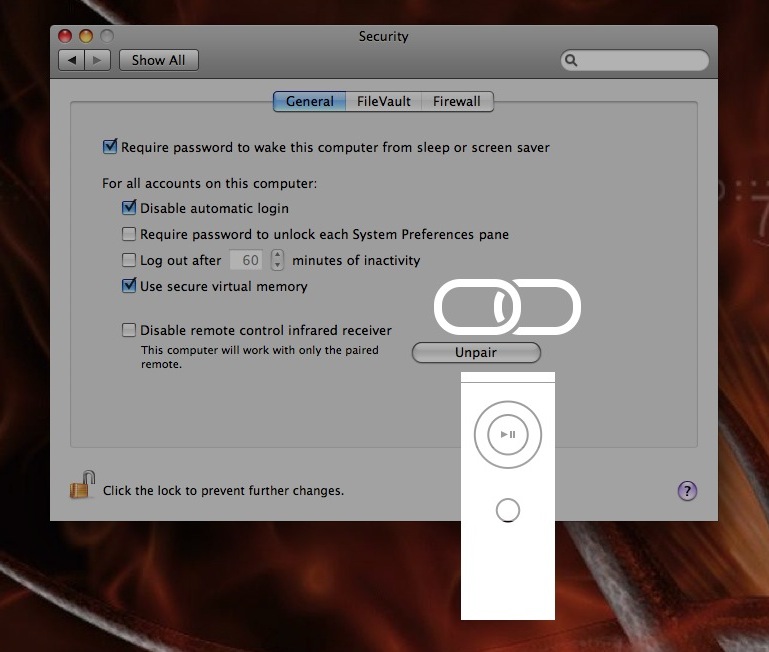Increase minutes with the stepper up arrow
This screenshot has width=769, height=652.
click(x=277, y=255)
